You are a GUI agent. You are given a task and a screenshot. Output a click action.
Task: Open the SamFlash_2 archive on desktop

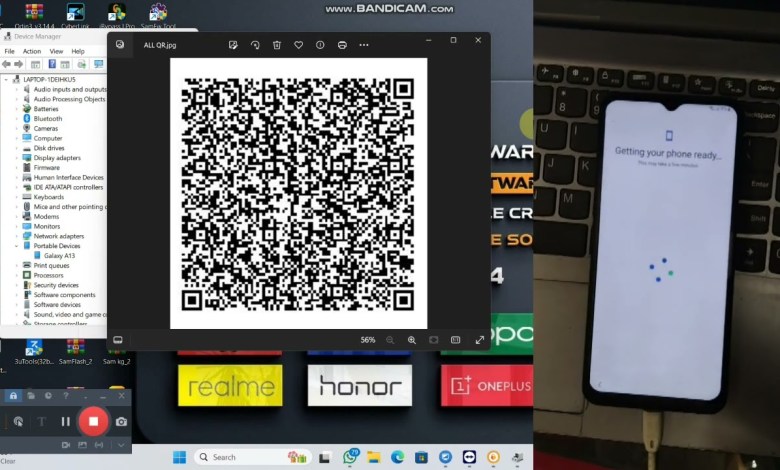[x=76, y=352]
